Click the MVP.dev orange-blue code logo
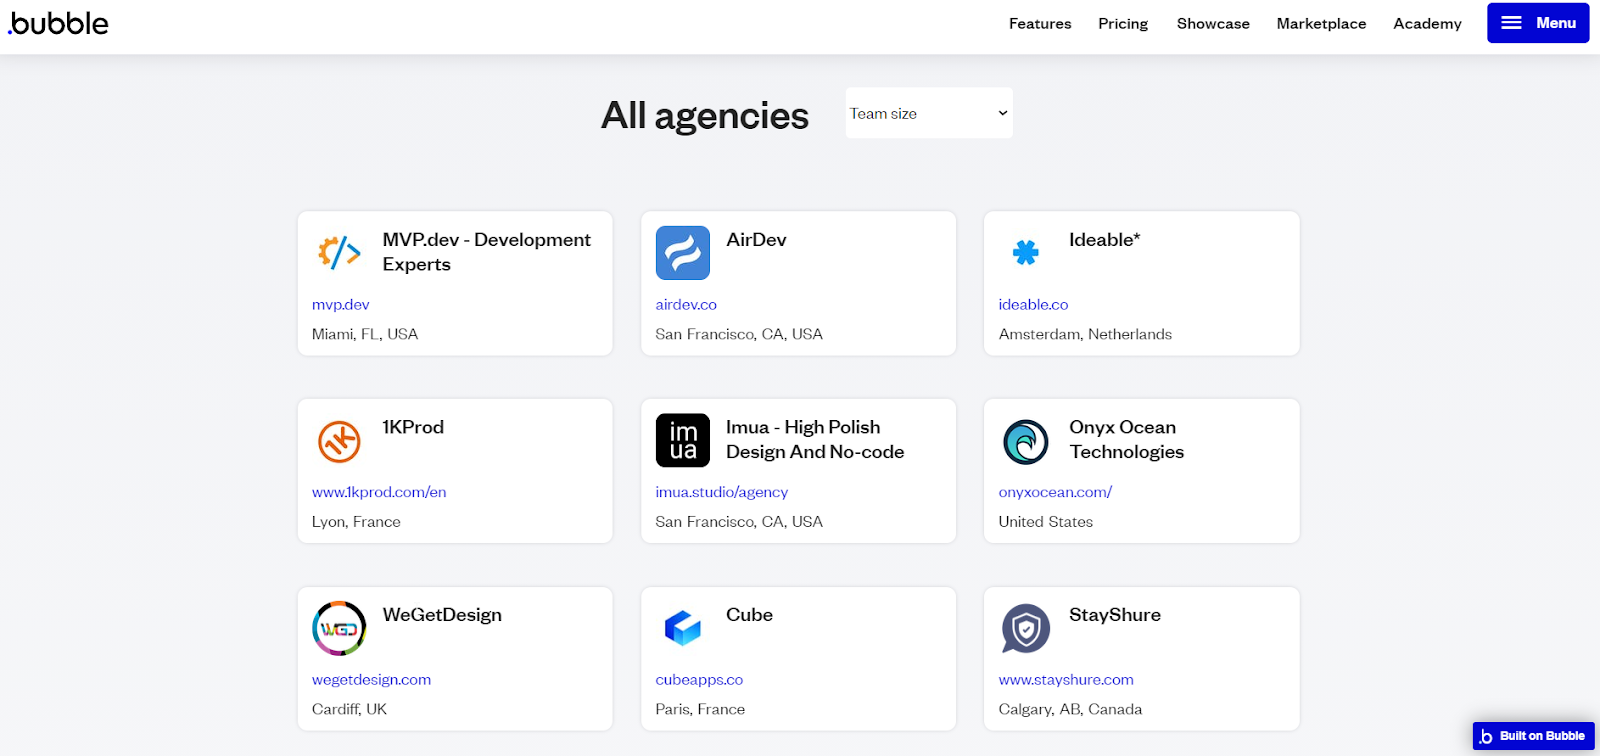The image size is (1600, 756). pyautogui.click(x=339, y=252)
